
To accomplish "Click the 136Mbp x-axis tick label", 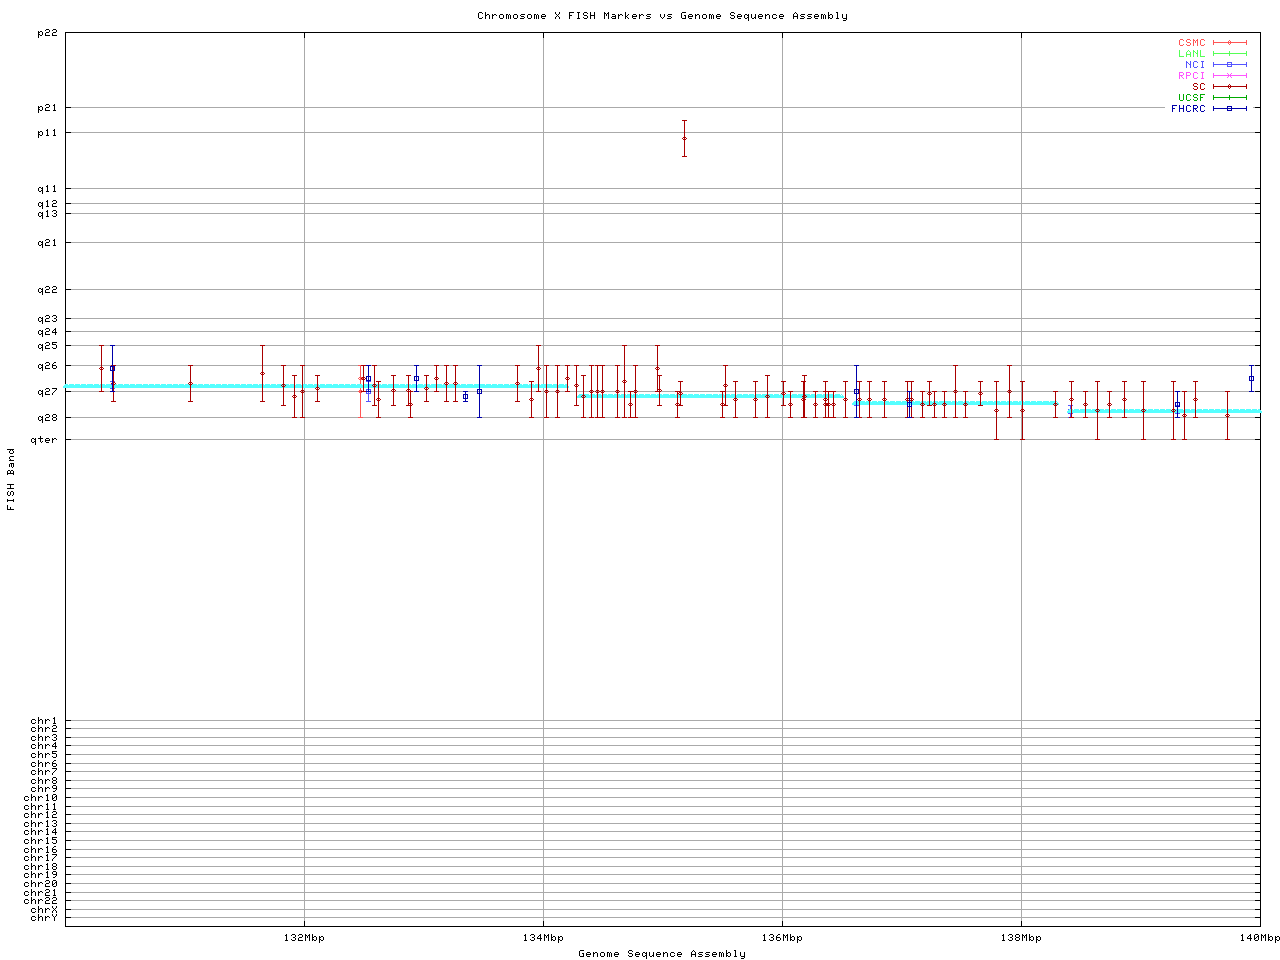I will coord(782,938).
